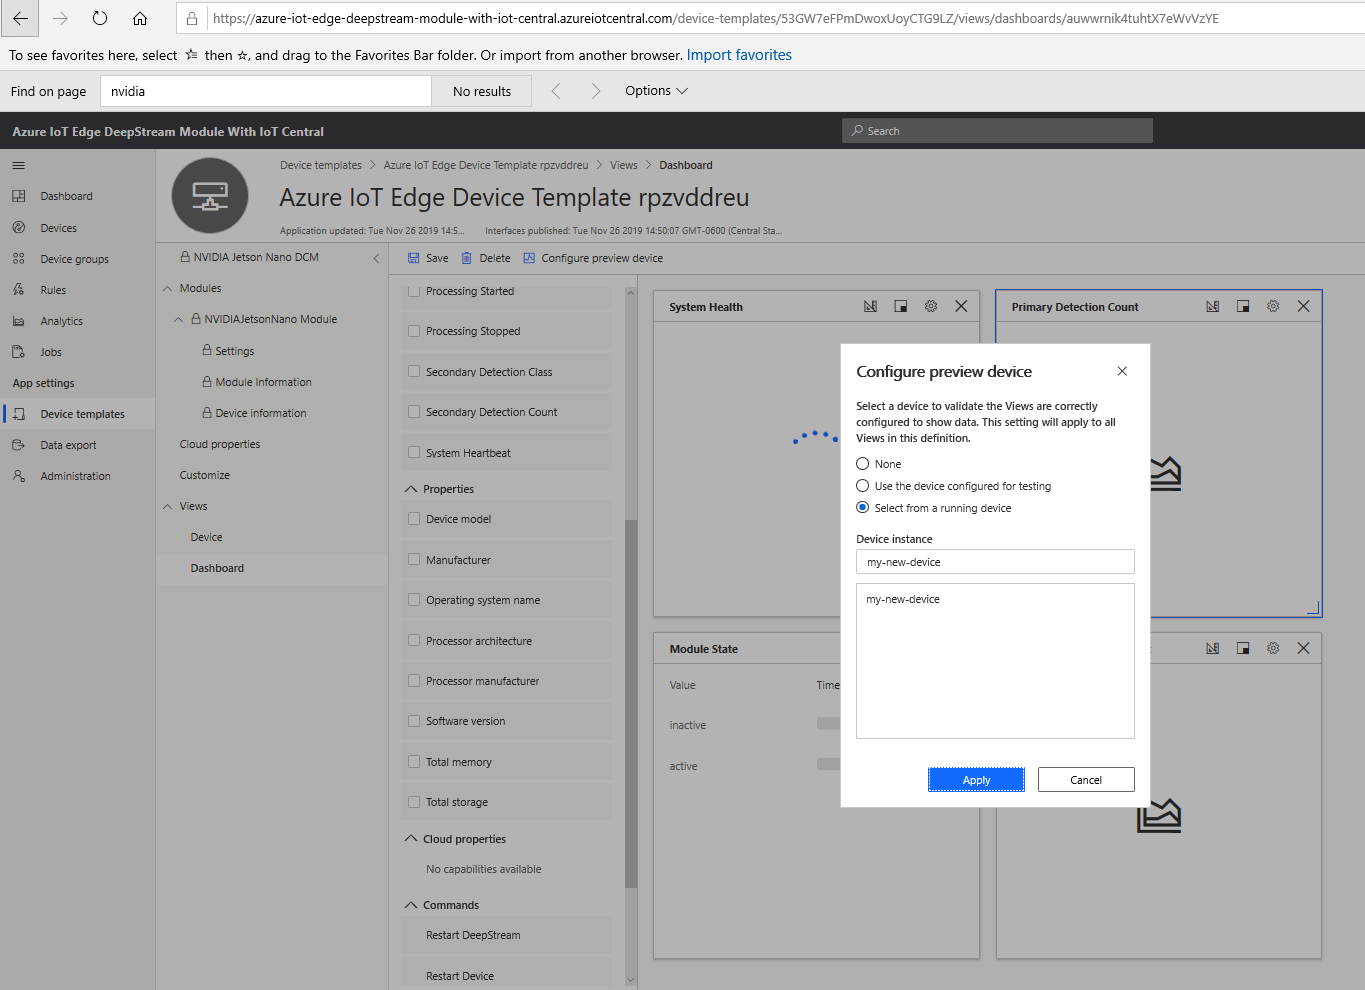Open System Health tile chart-type icon
Image resolution: width=1365 pixels, height=990 pixels.
click(870, 306)
